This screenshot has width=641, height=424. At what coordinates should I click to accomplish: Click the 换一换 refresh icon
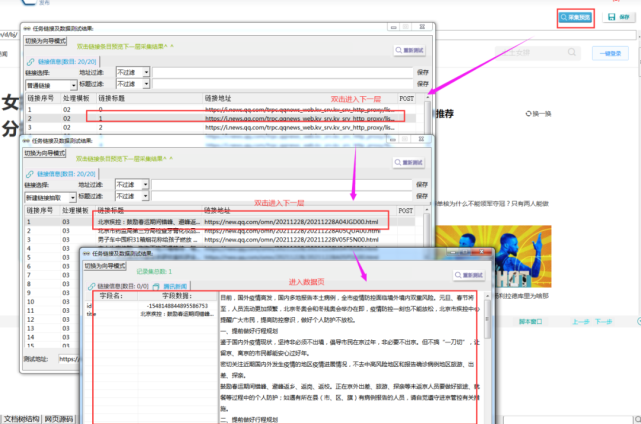[x=529, y=114]
